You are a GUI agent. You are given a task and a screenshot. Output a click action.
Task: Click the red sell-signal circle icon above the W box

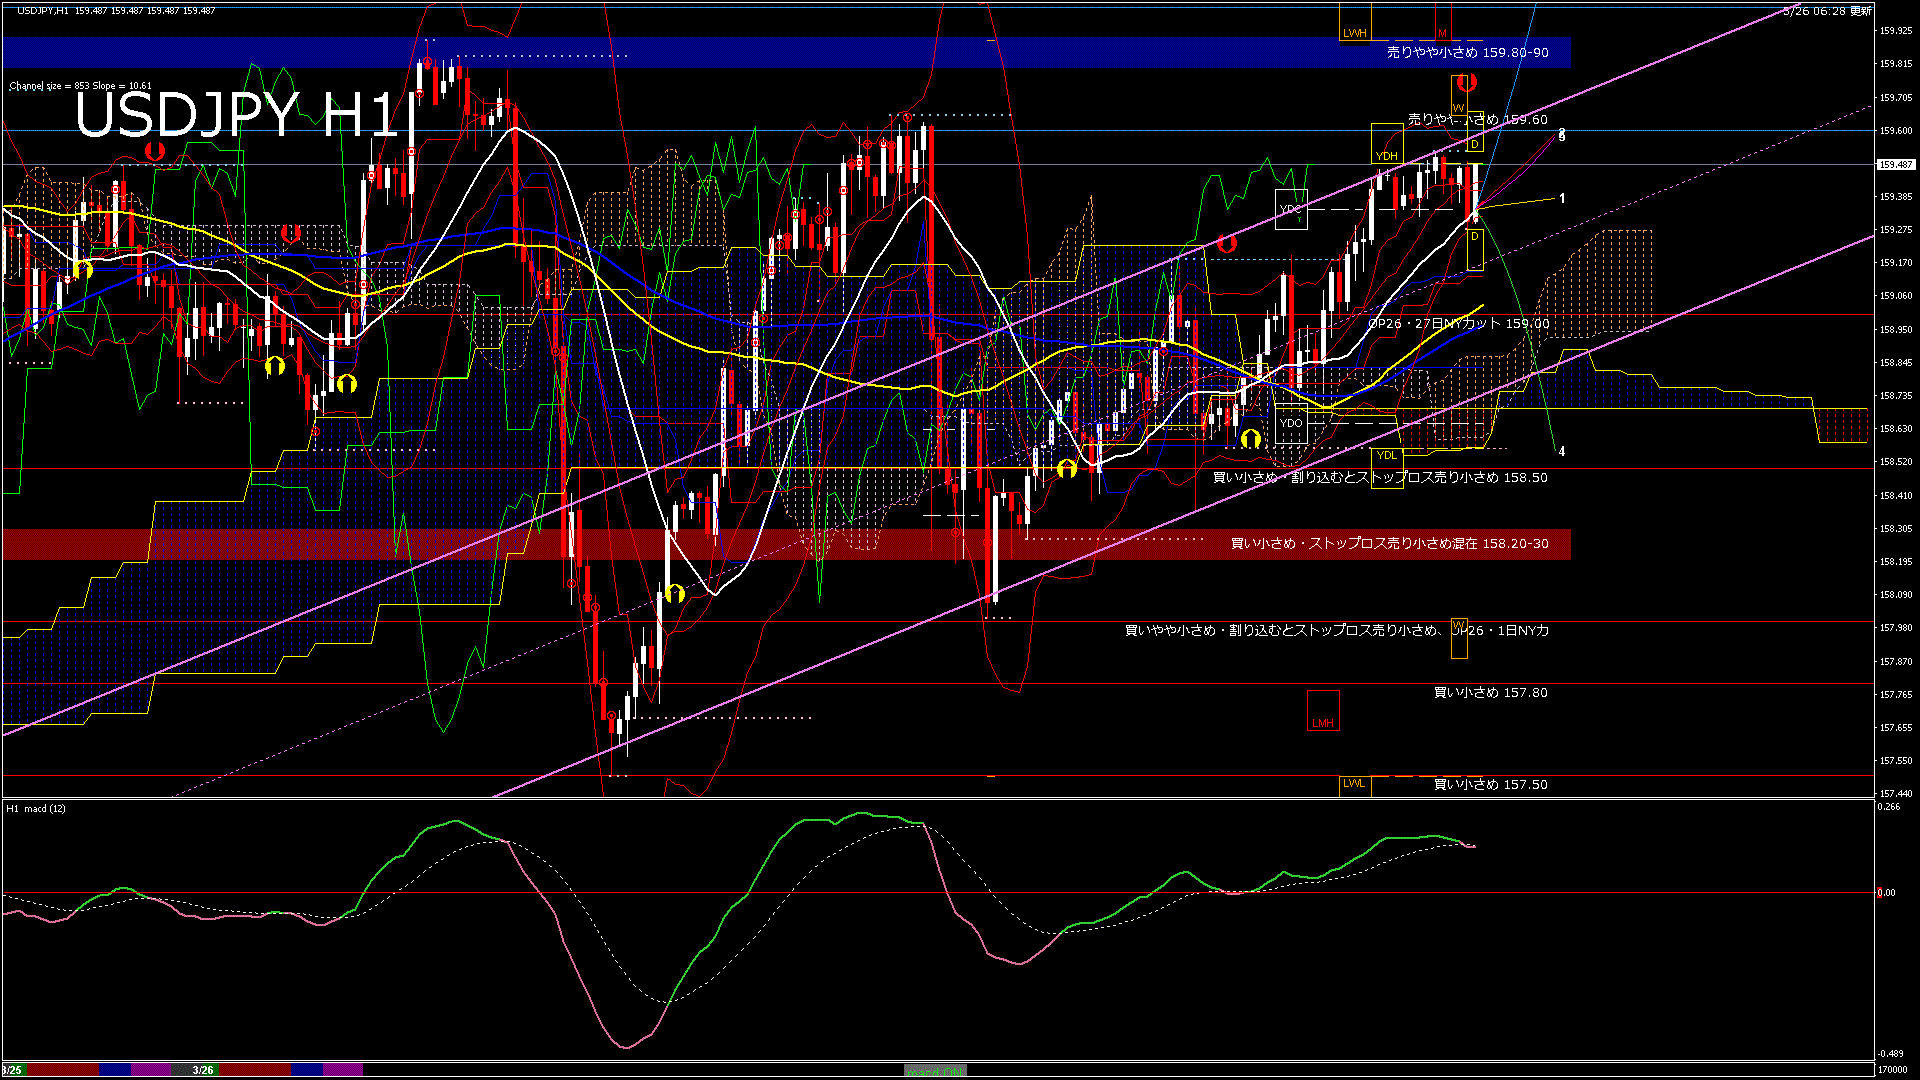[1465, 83]
